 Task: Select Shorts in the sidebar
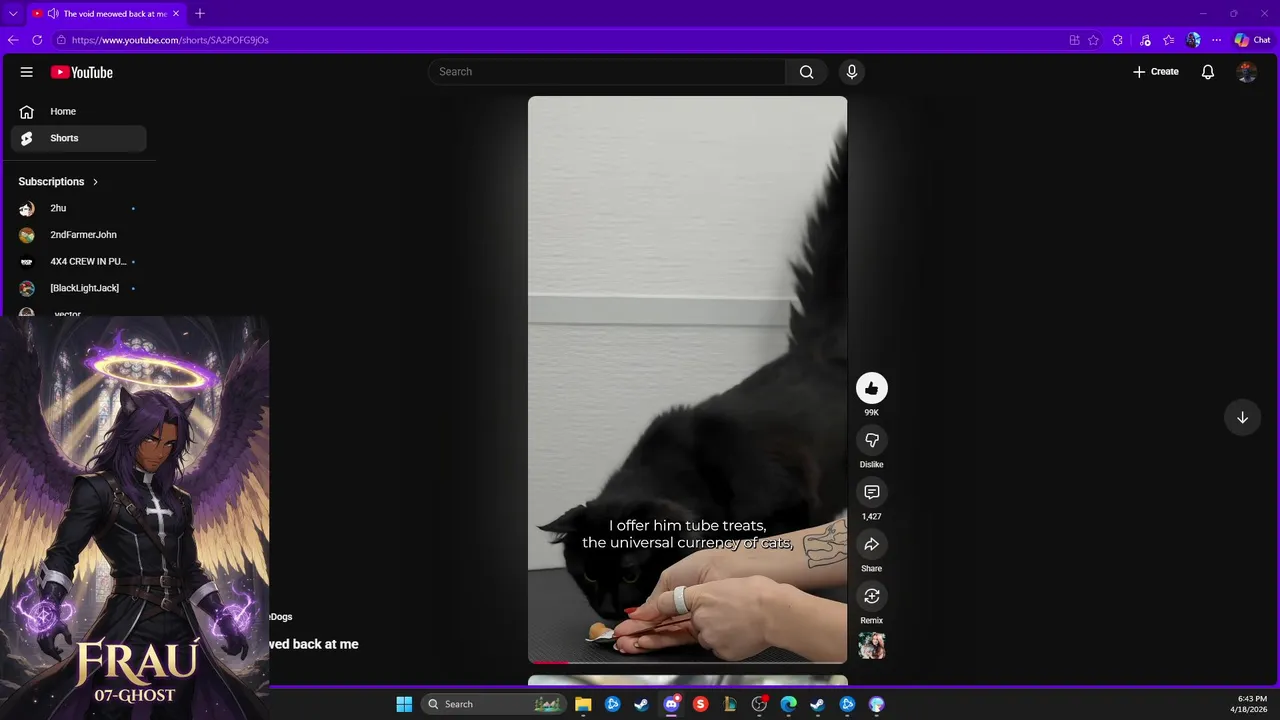[79, 138]
